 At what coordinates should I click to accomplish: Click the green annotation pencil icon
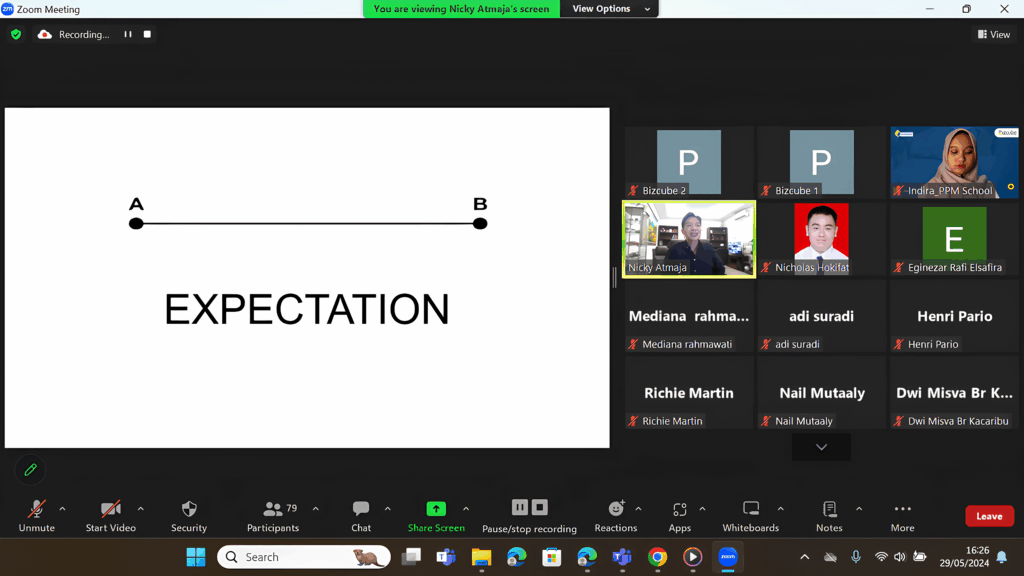[30, 469]
